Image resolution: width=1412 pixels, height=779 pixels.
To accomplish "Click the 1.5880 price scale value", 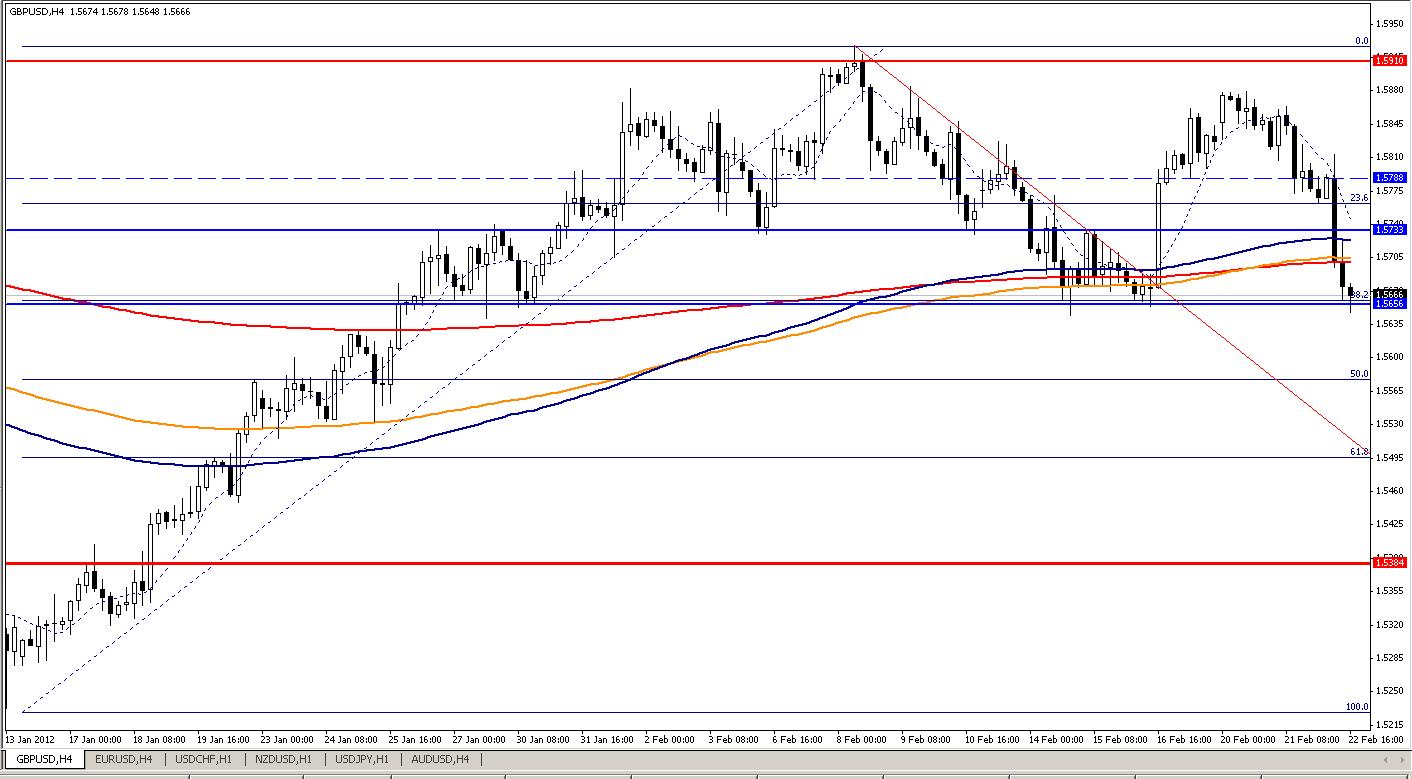I will point(1391,90).
